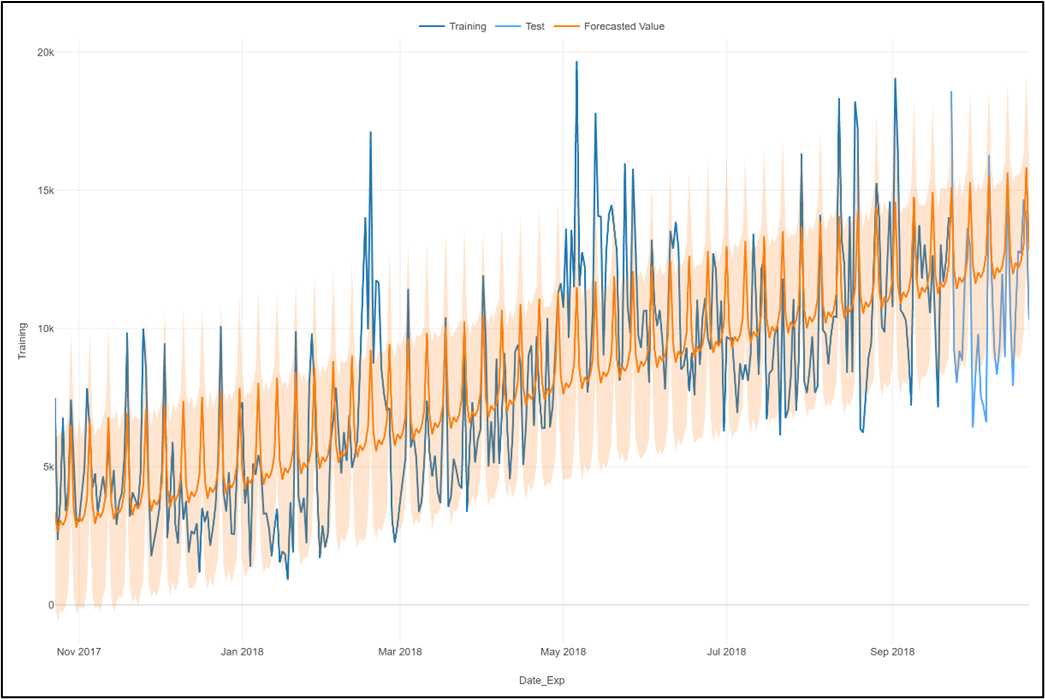
Task: Toggle Forecasted Value visibility in the legend
Action: tap(625, 26)
